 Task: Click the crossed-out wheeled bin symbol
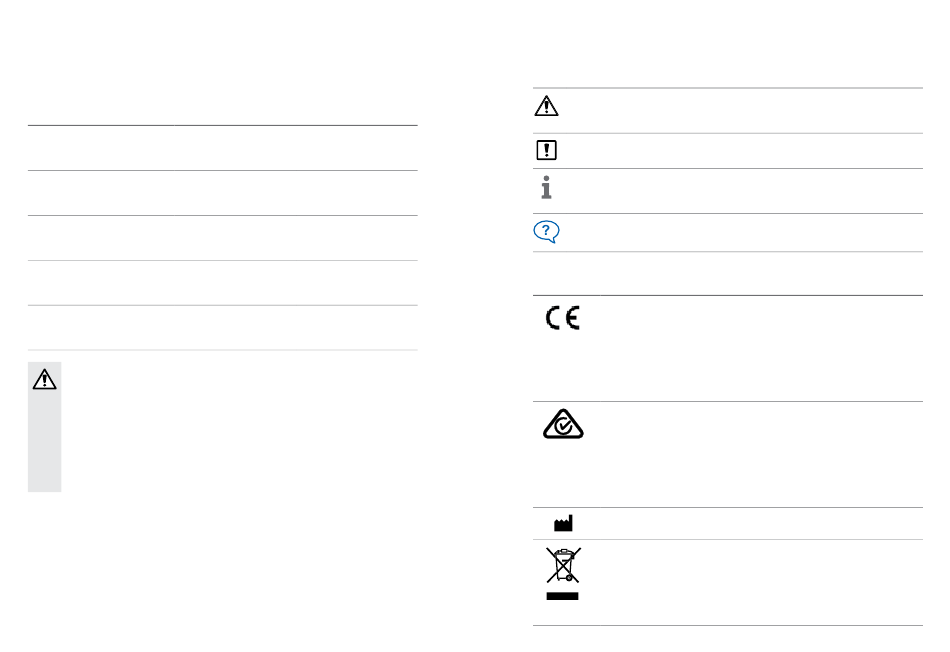(x=563, y=565)
